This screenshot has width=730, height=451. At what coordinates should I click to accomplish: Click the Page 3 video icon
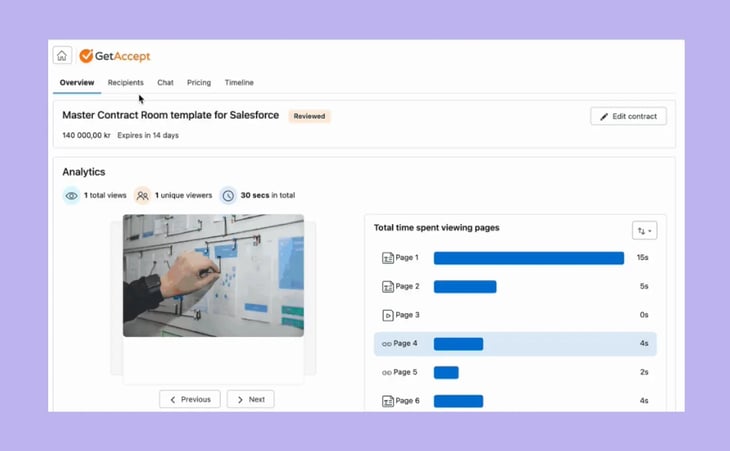click(387, 315)
